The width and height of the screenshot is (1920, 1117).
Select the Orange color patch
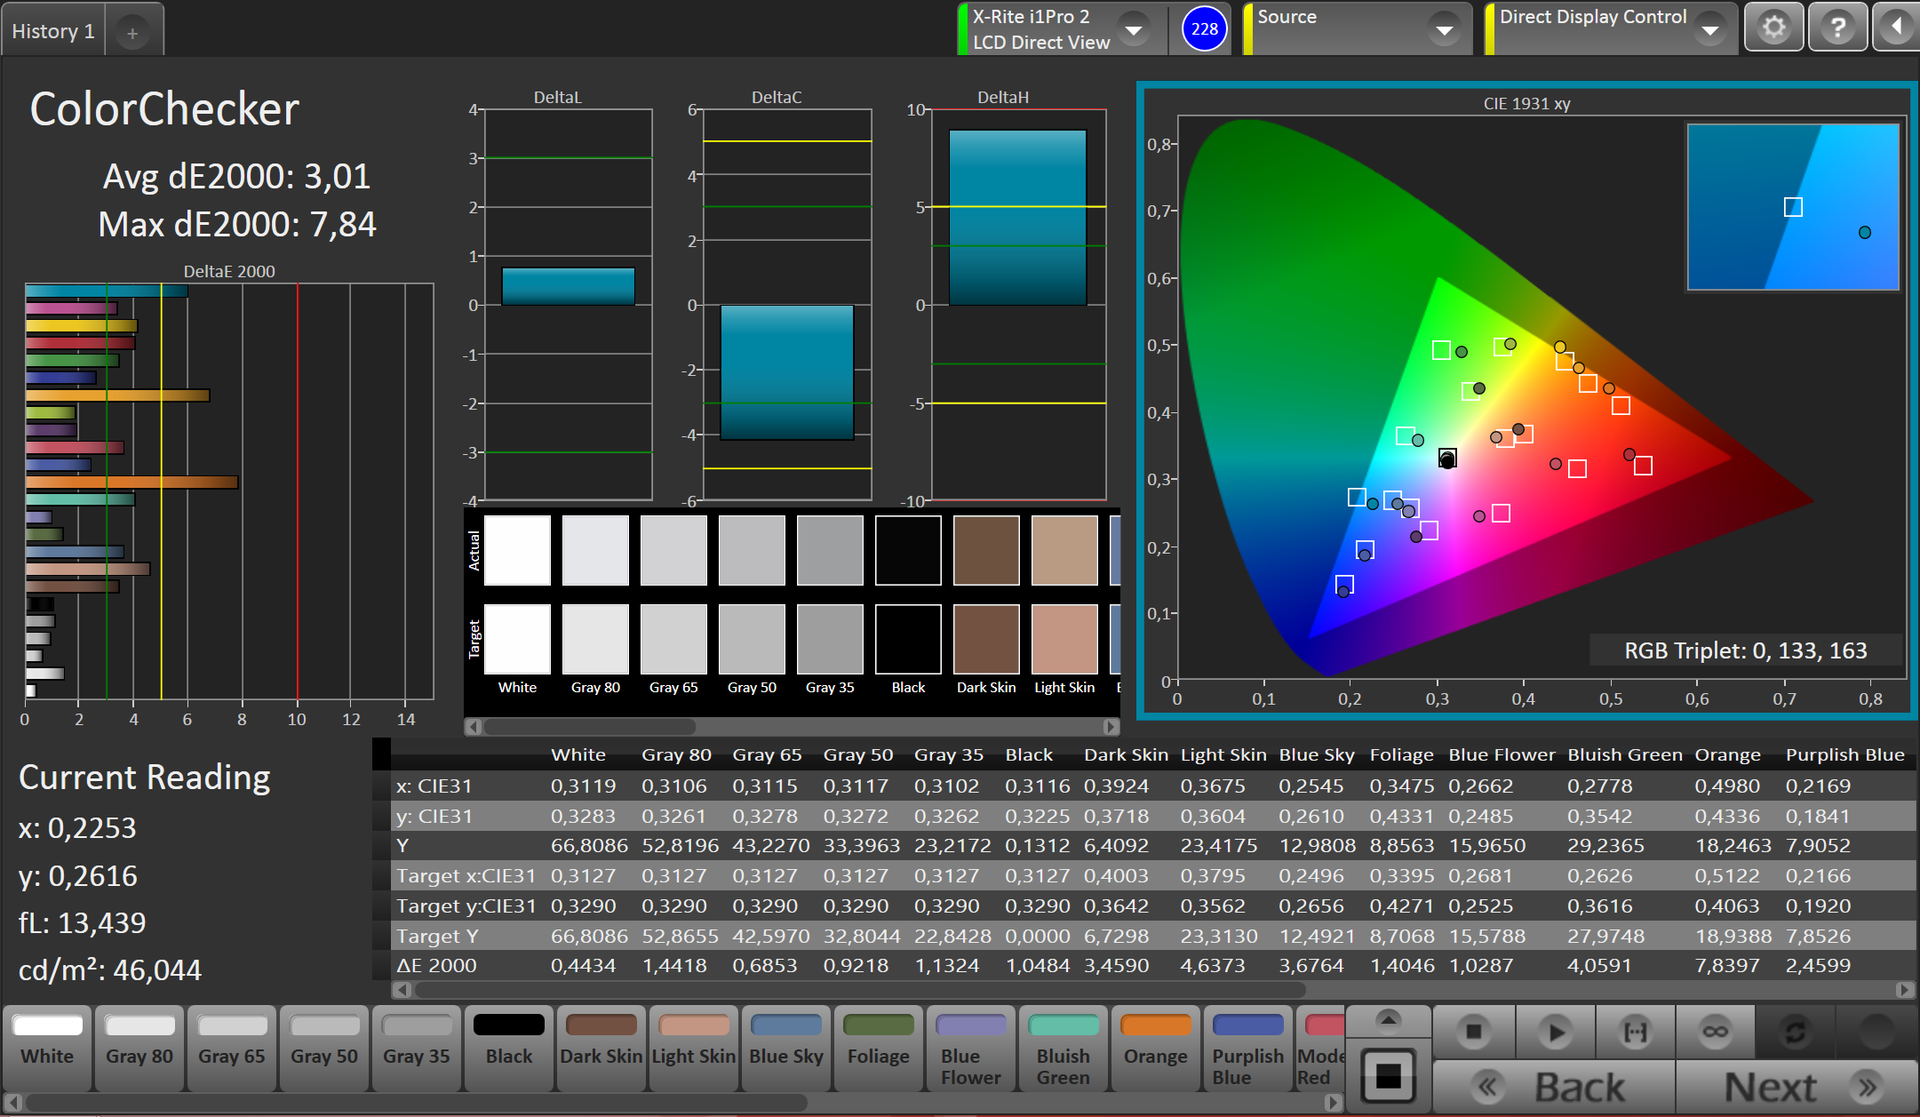(1155, 1045)
